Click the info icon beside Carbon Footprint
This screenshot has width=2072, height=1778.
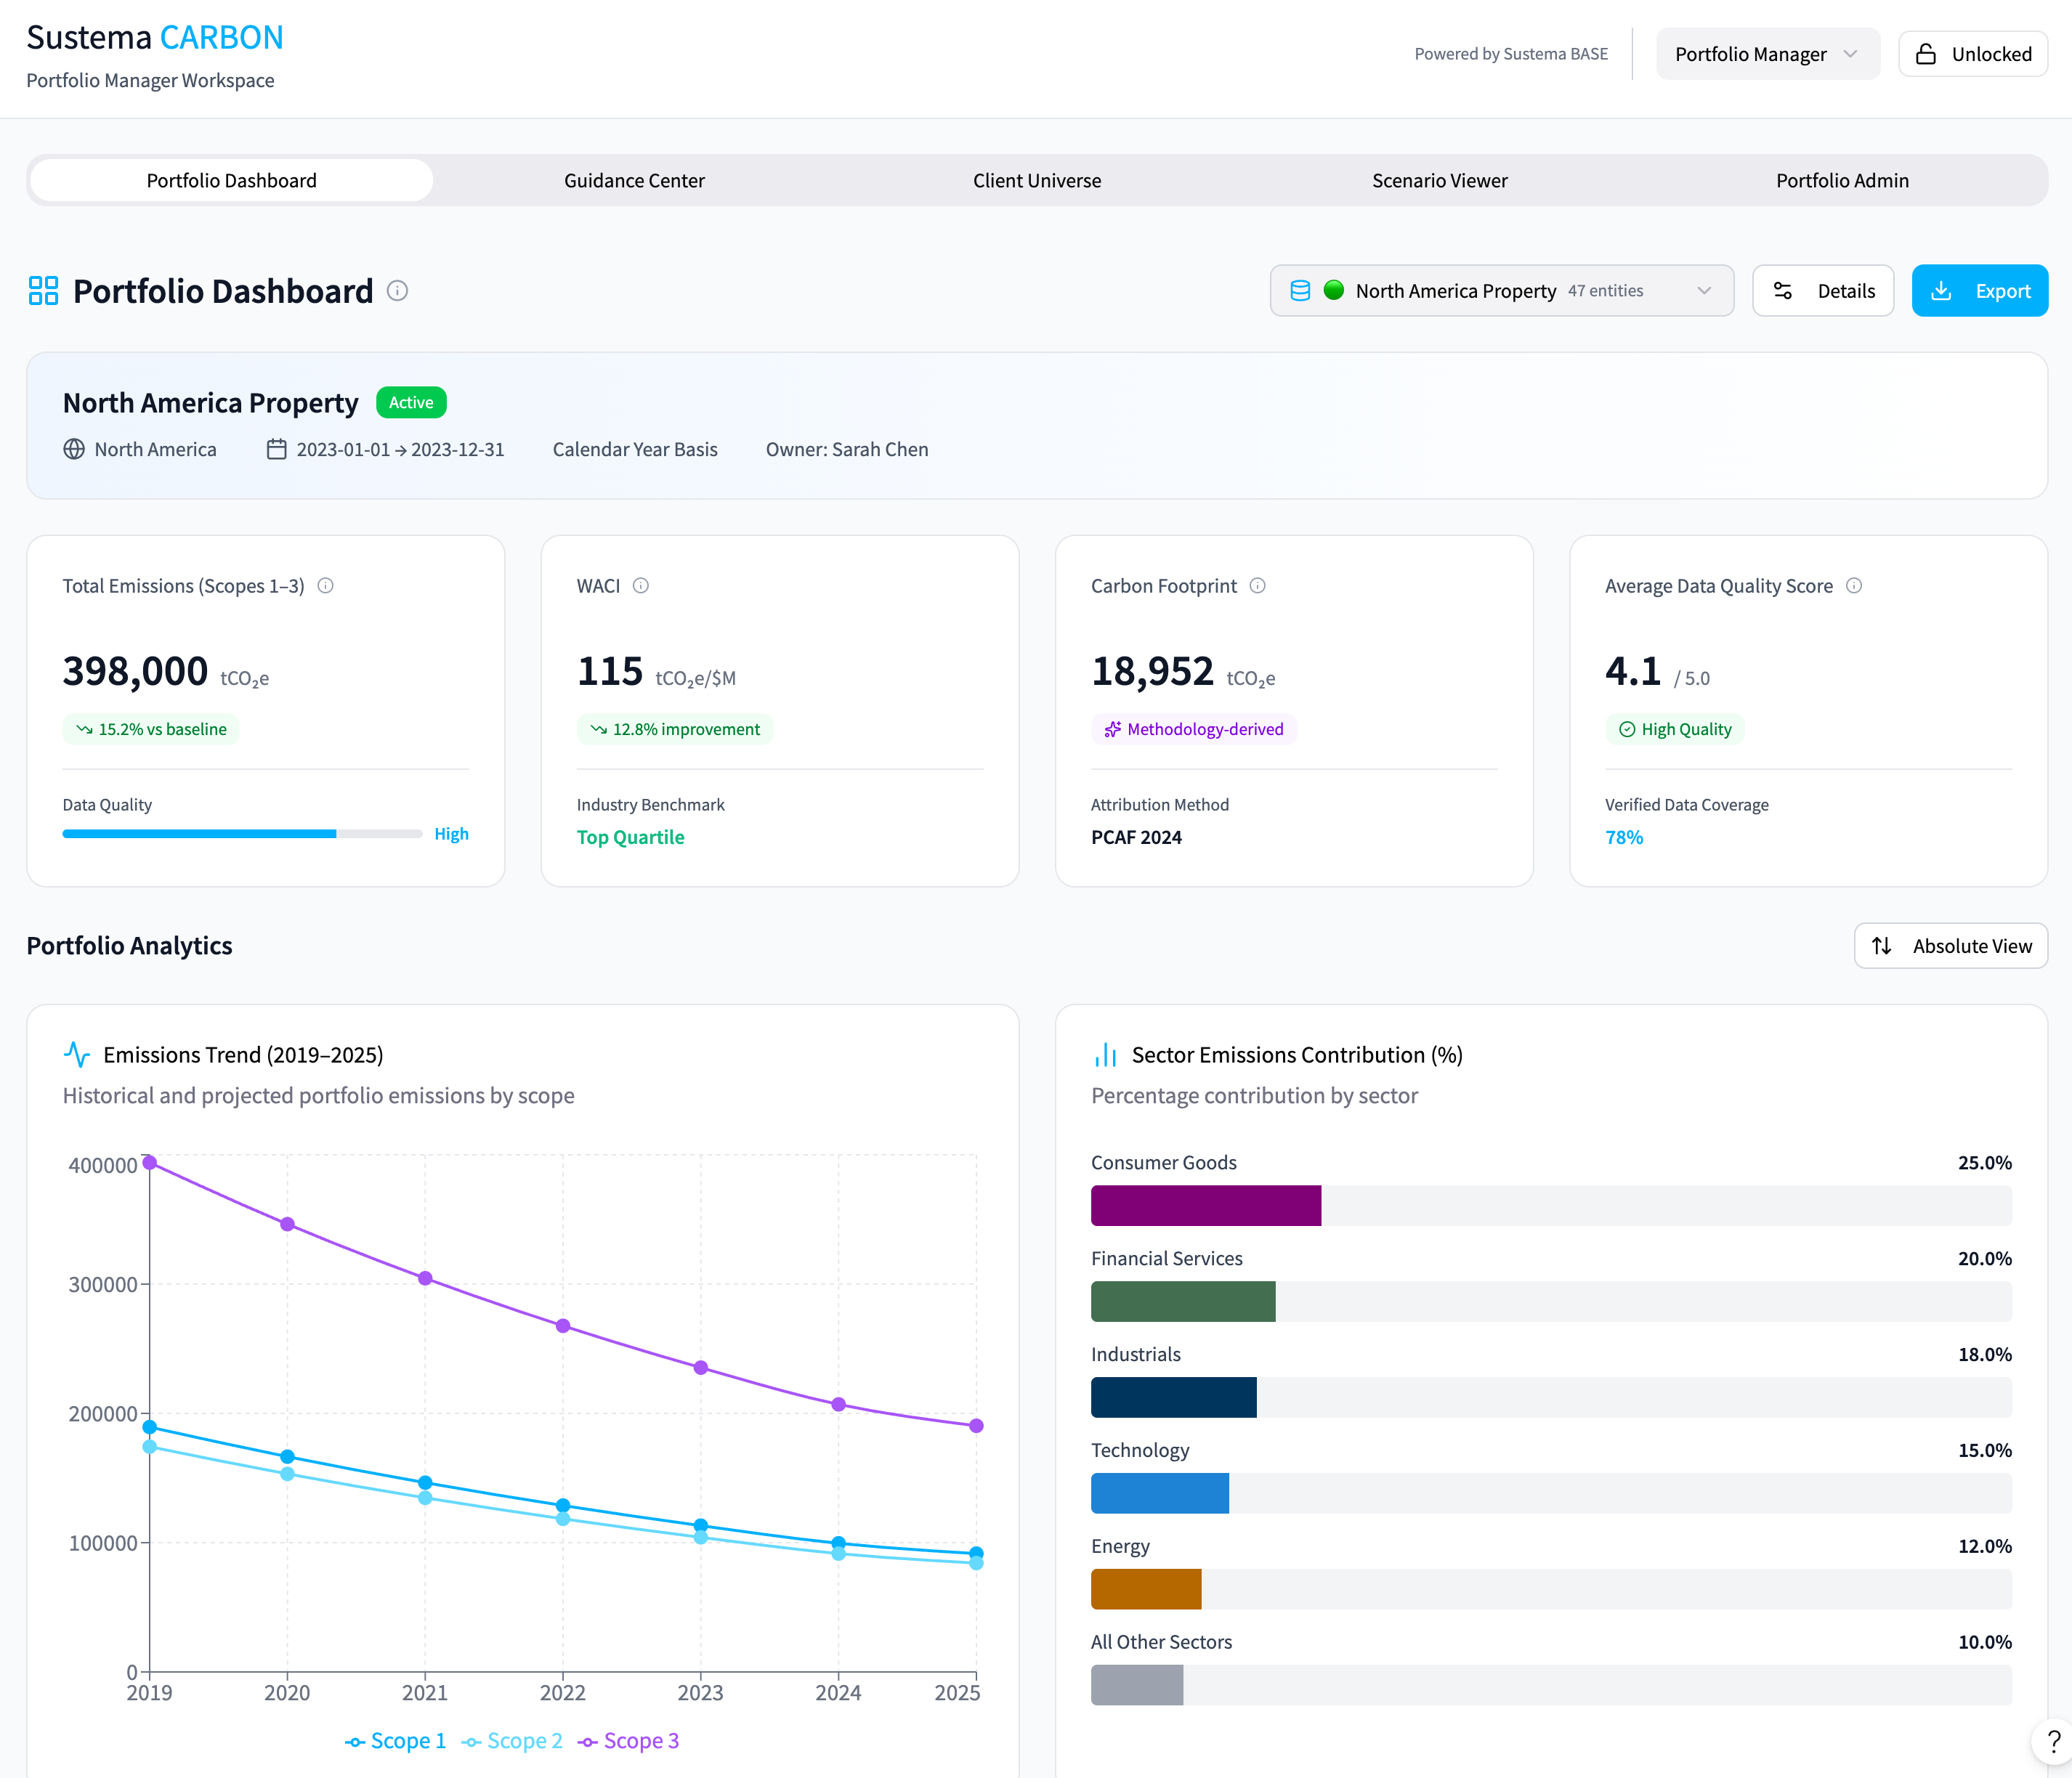tap(1258, 586)
